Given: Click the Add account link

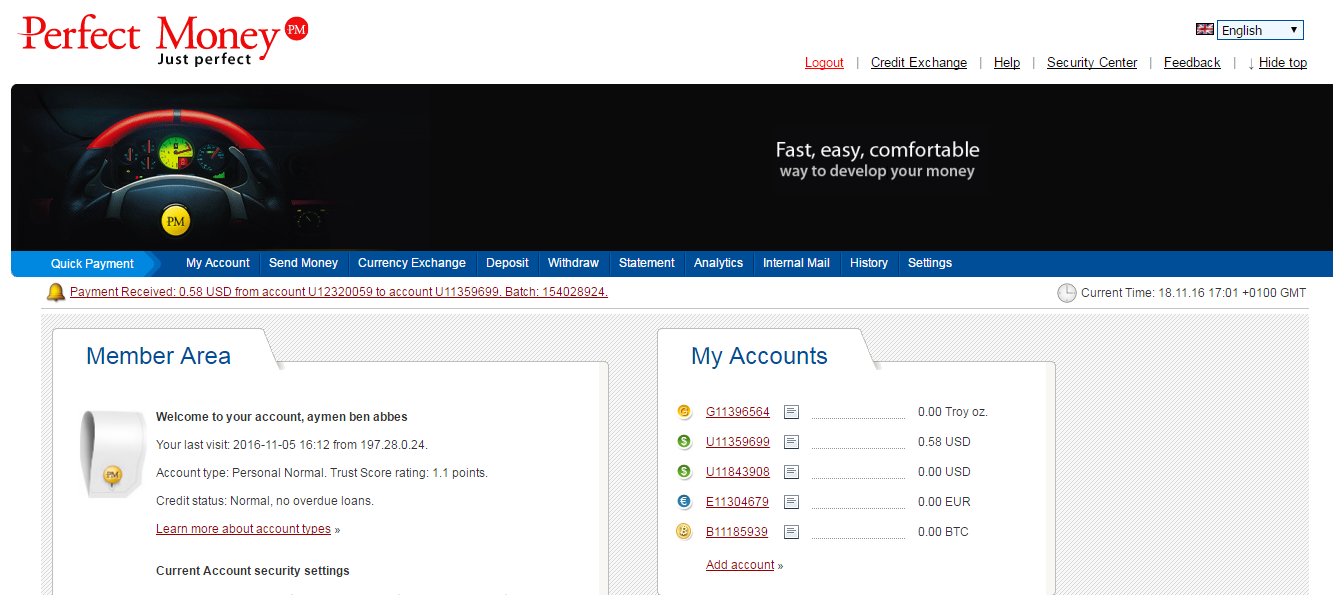Looking at the screenshot, I should coord(740,565).
